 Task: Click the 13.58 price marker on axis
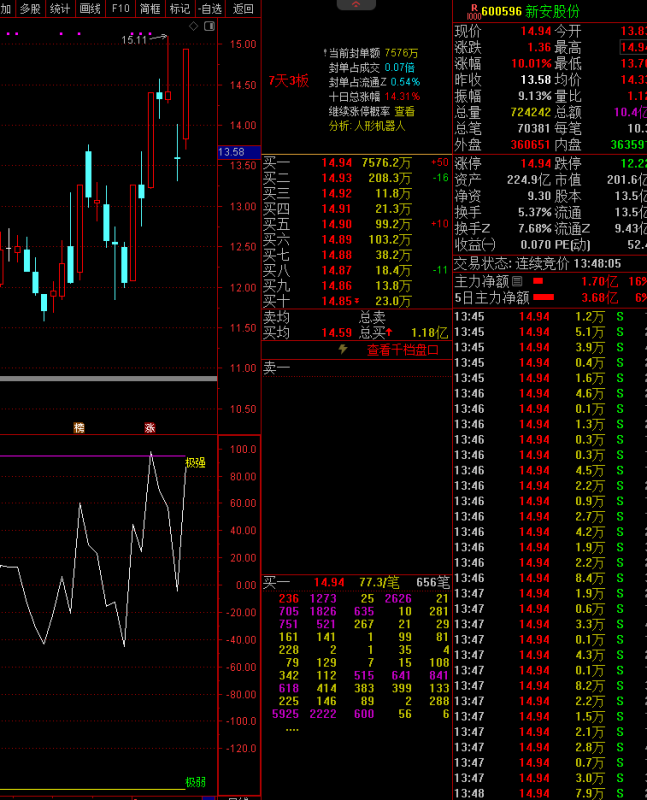click(239, 152)
